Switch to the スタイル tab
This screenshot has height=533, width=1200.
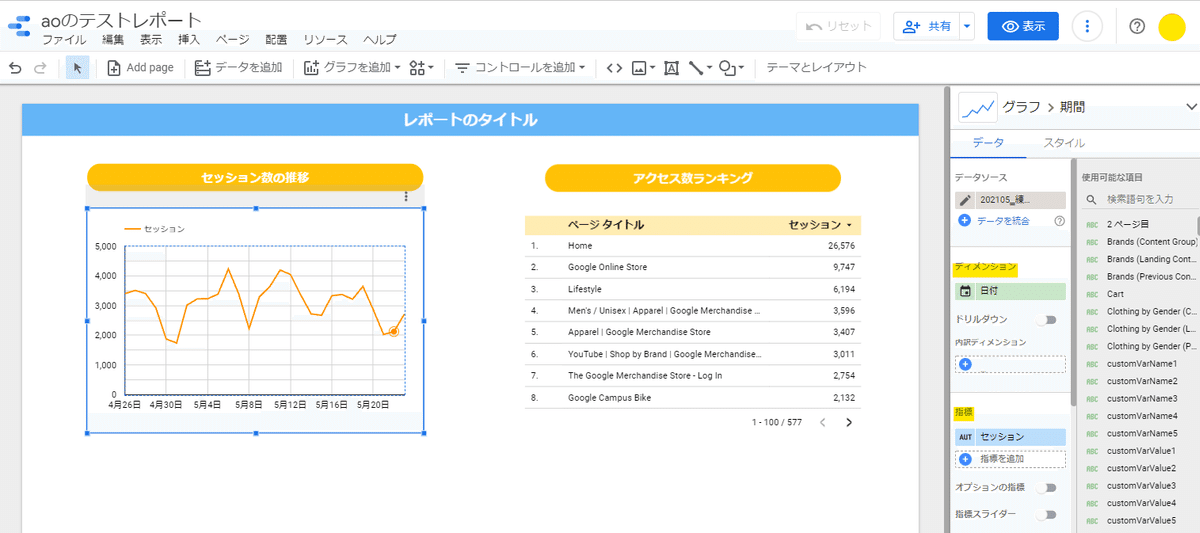1064,143
